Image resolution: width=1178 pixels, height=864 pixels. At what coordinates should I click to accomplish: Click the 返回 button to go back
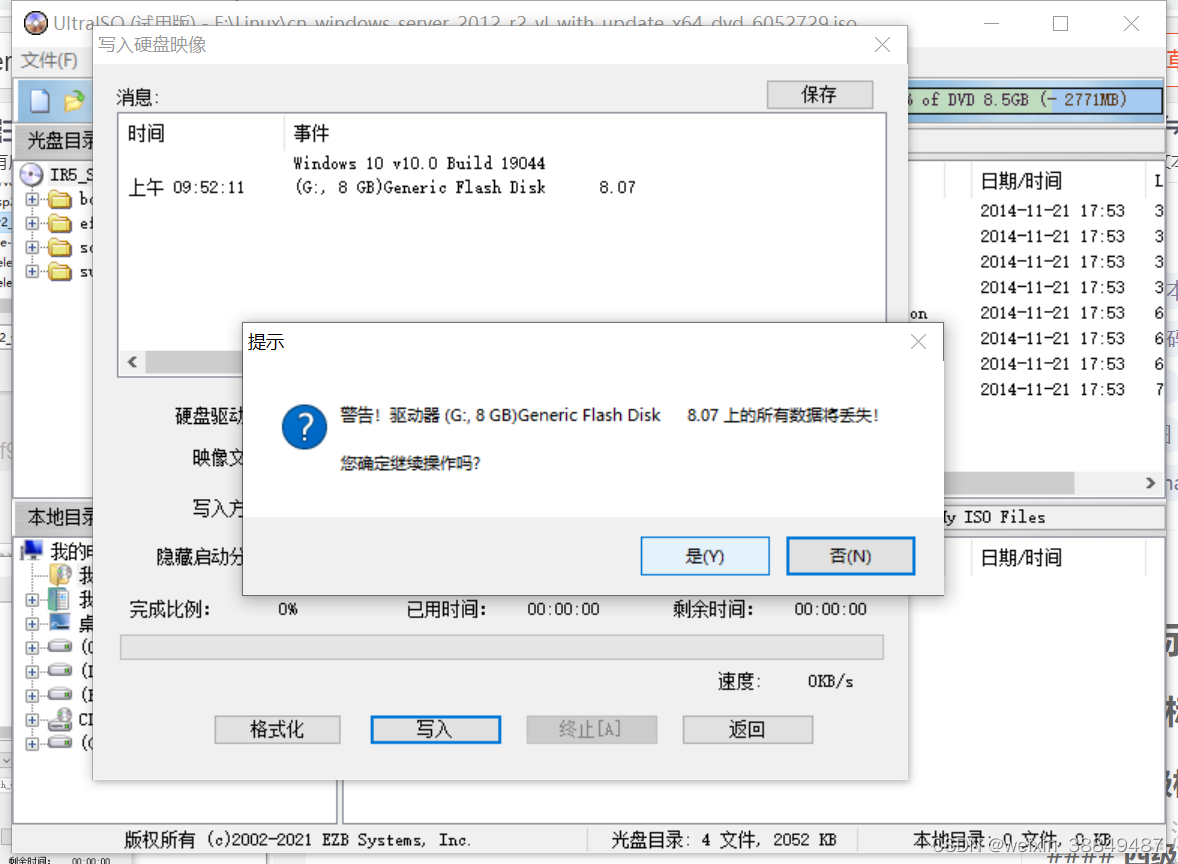pyautogui.click(x=747, y=729)
